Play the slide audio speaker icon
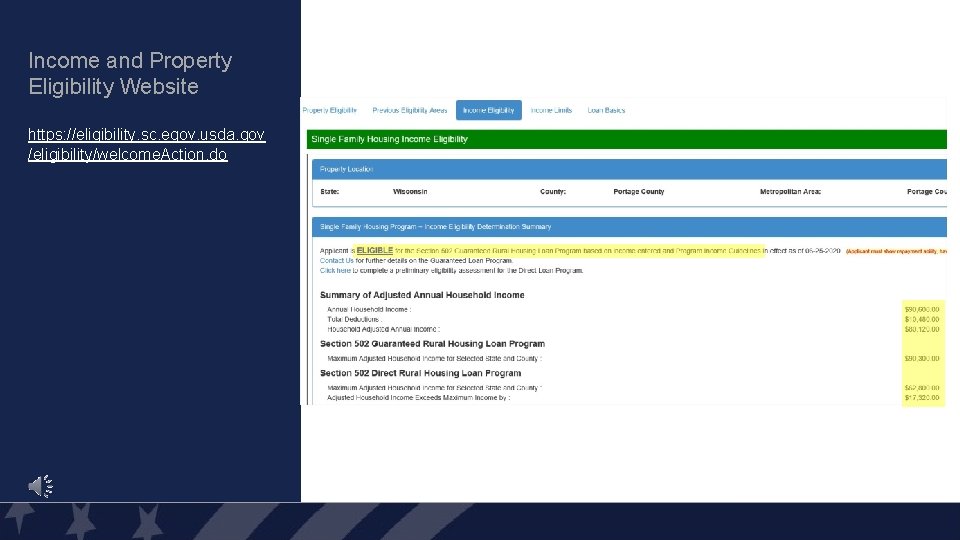 point(40,486)
